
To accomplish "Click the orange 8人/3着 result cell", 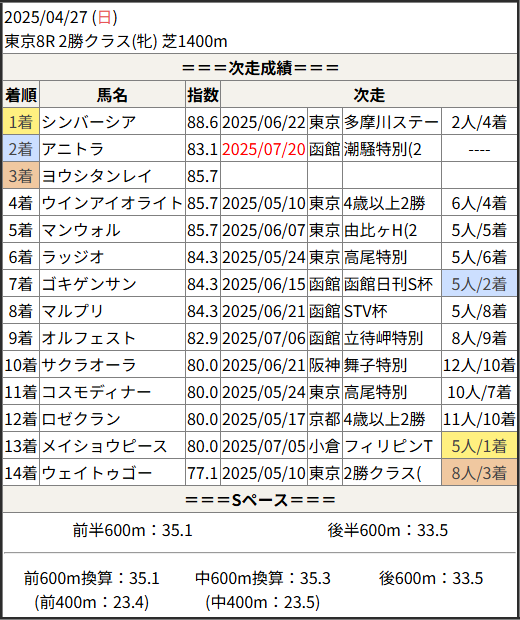I will pyautogui.click(x=479, y=473).
